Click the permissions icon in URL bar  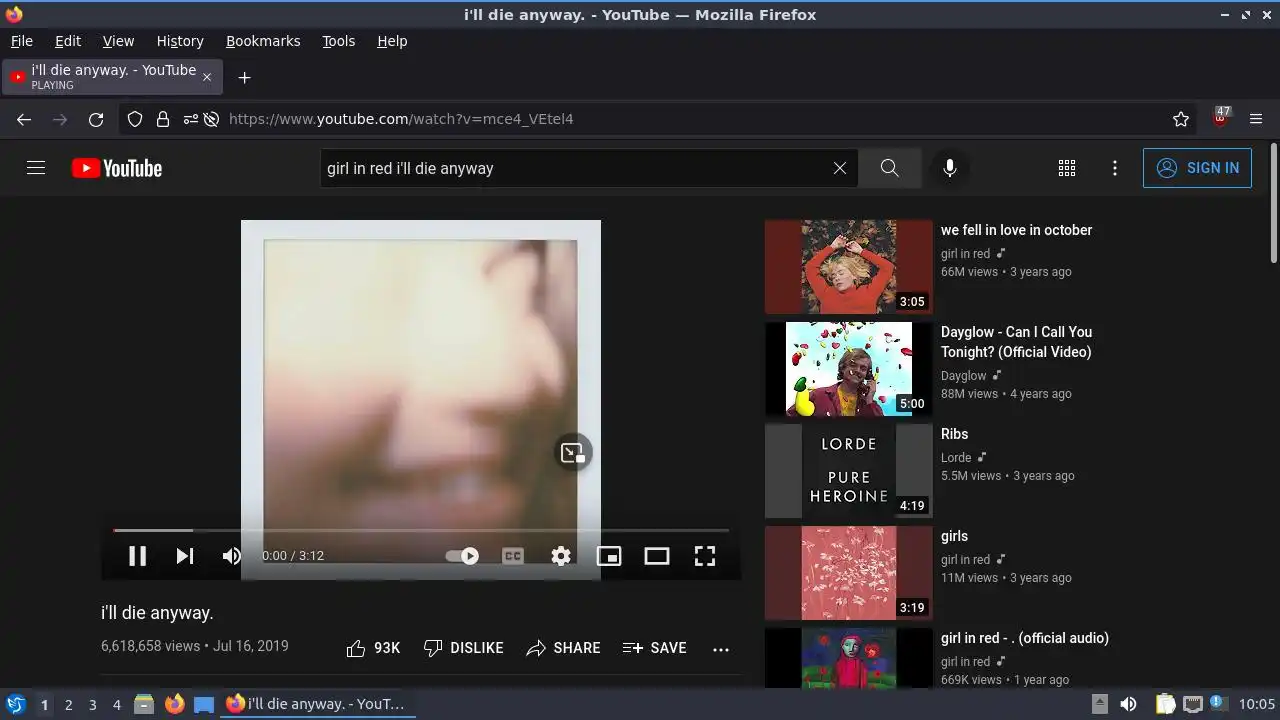(x=190, y=119)
